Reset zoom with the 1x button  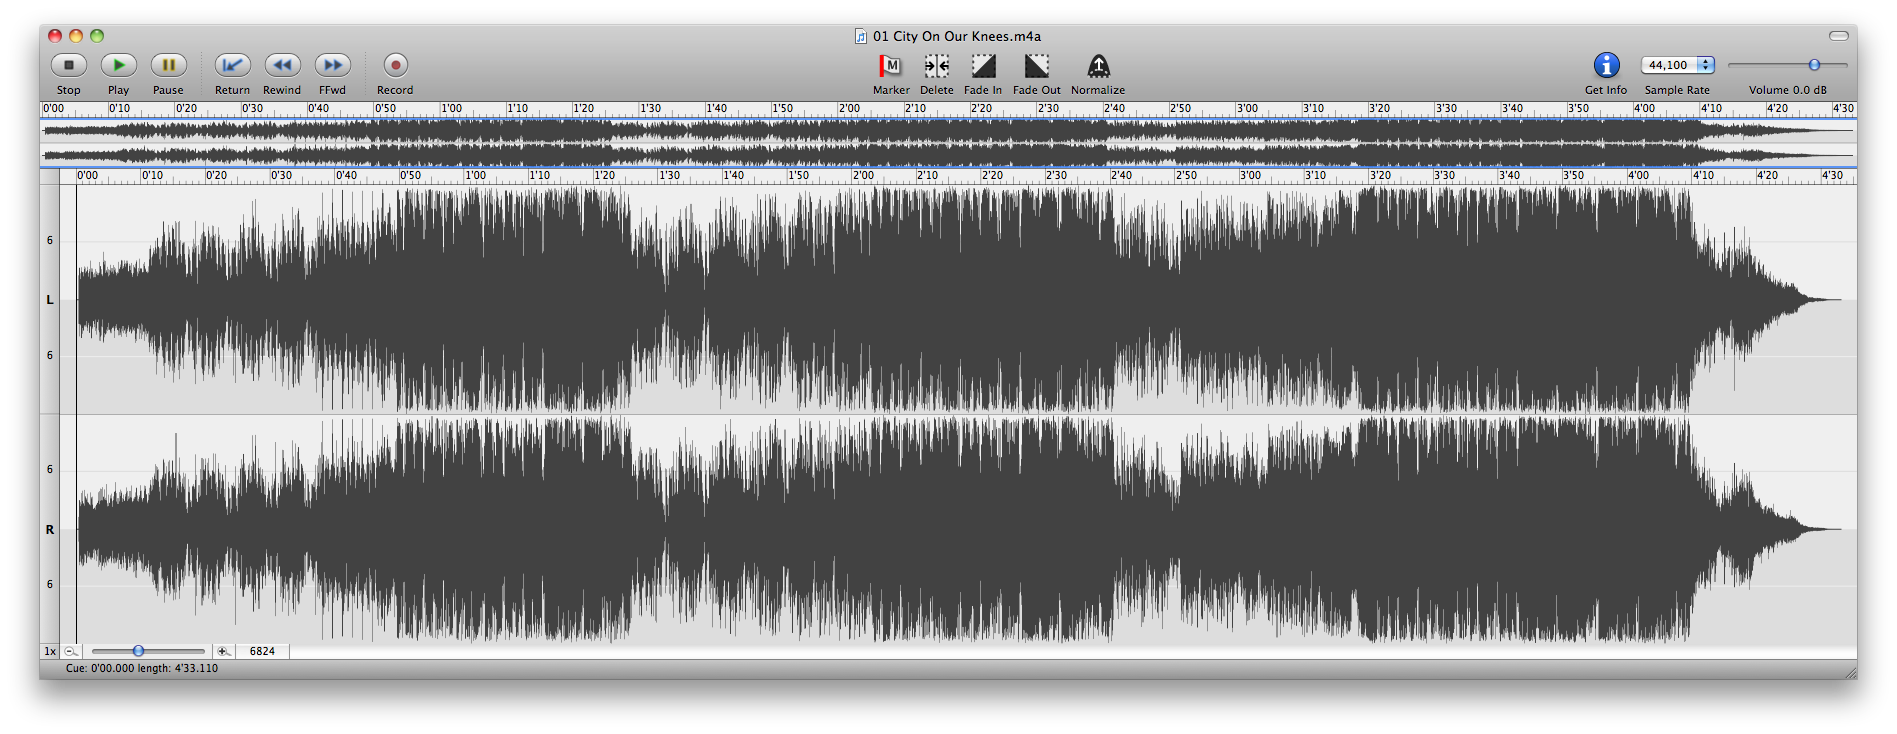50,651
